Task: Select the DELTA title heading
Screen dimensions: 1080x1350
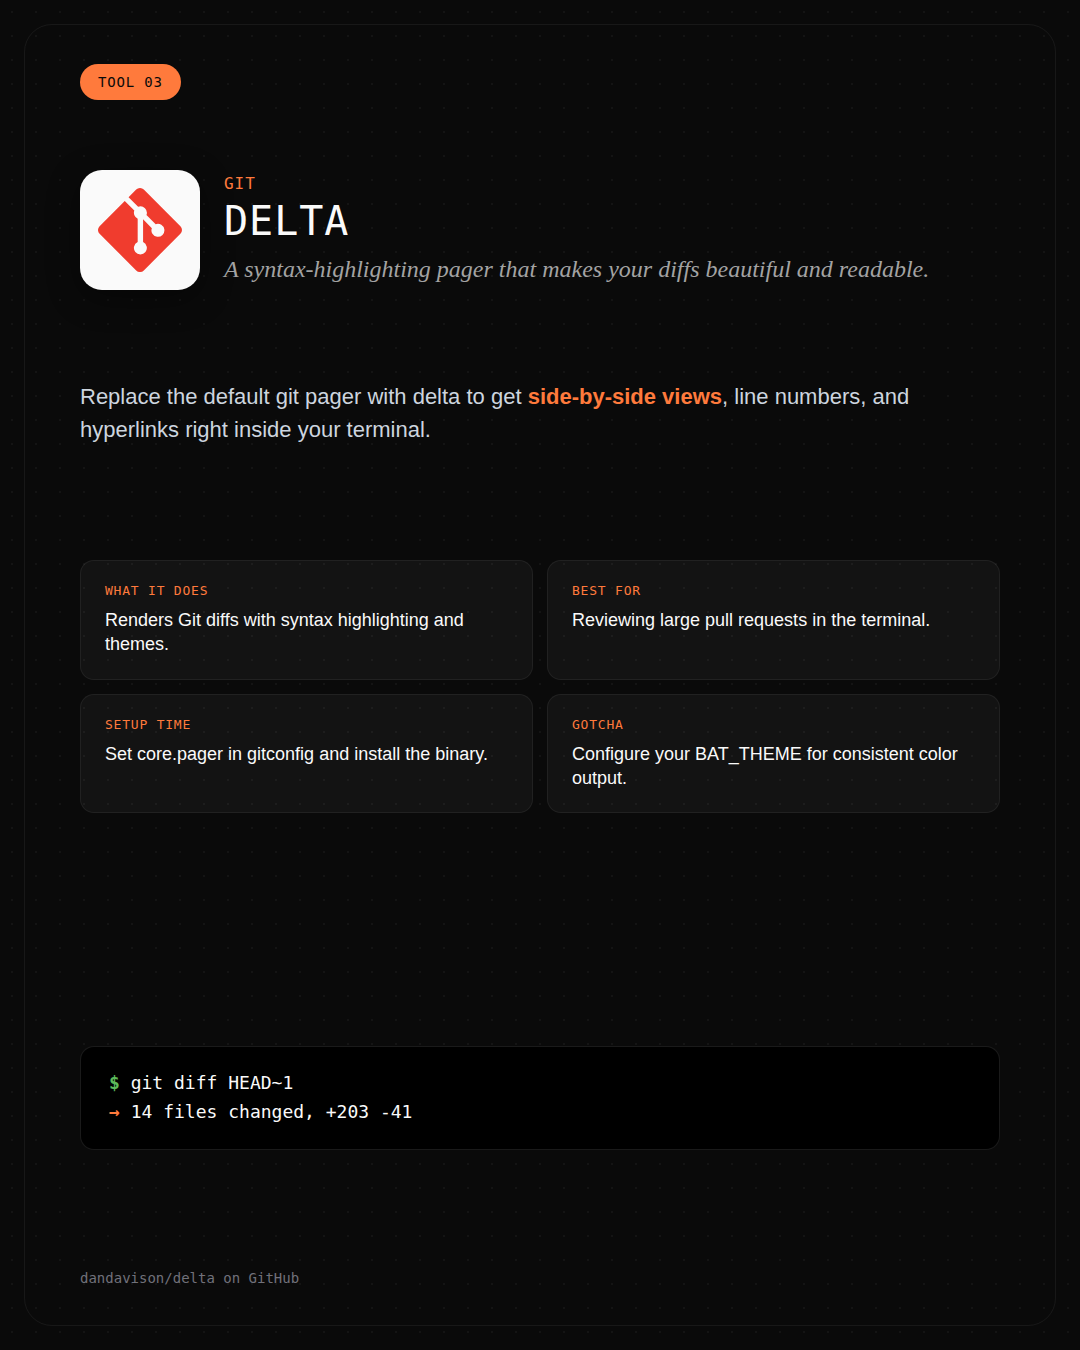Action: point(286,221)
